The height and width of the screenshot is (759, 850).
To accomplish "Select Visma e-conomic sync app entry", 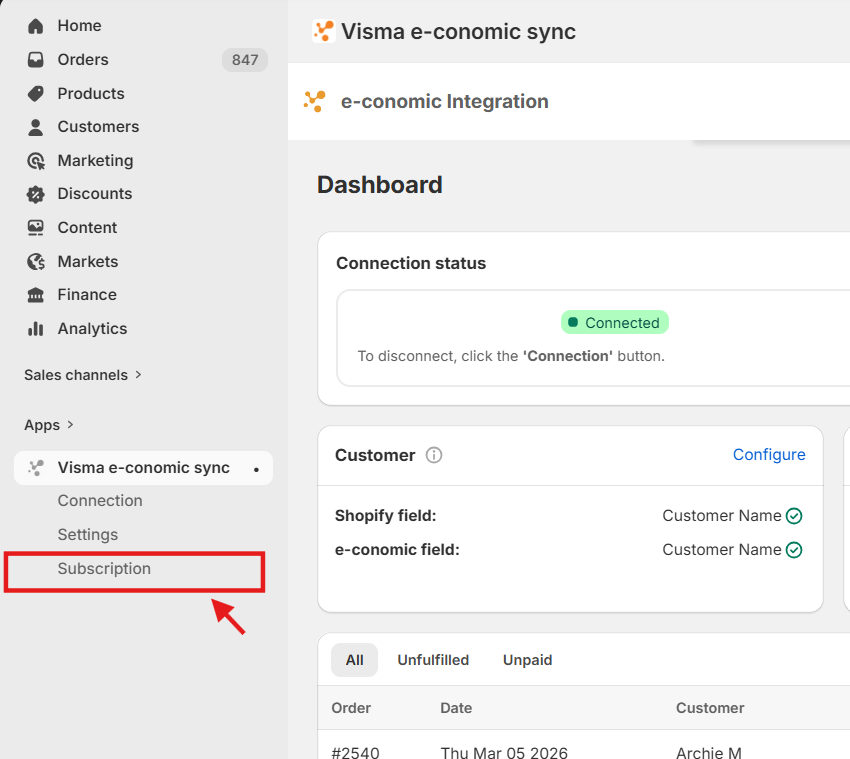I will pos(143,468).
